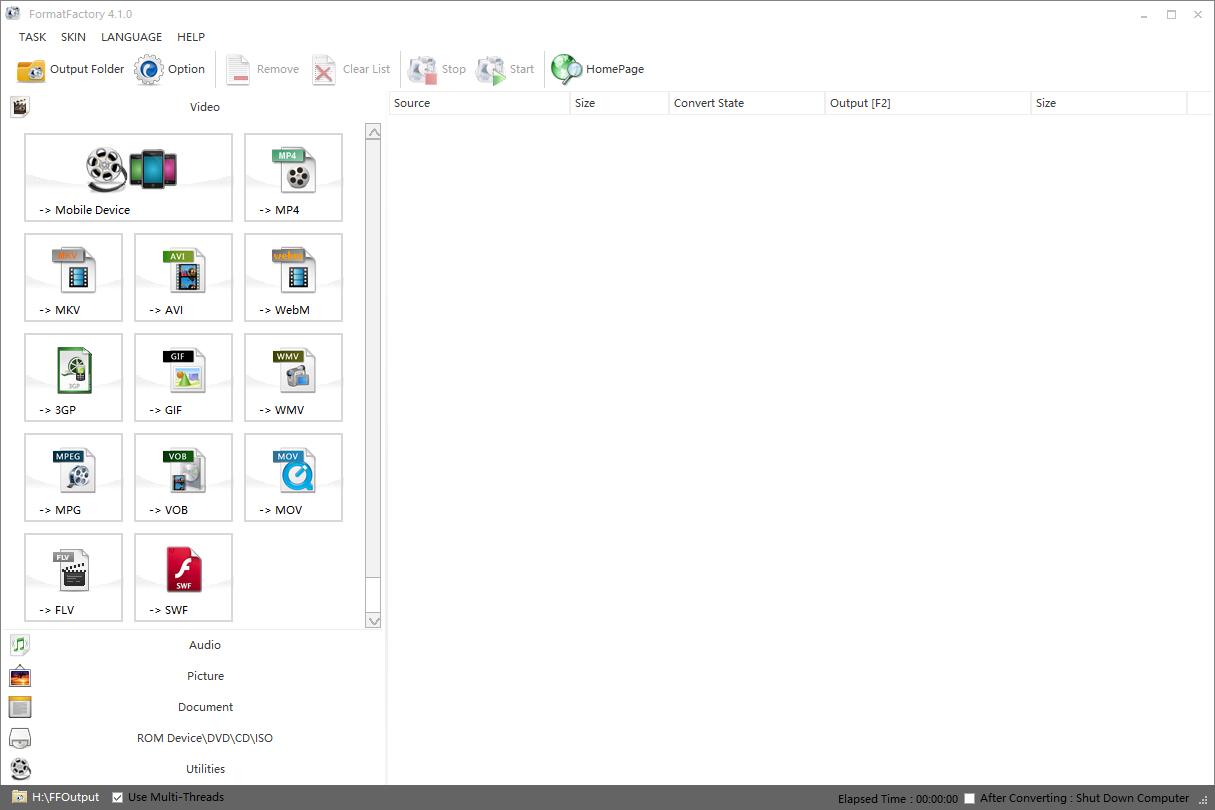Viewport: 1215px width, 810px height.
Task: Click the HomePage button
Action: [x=598, y=69]
